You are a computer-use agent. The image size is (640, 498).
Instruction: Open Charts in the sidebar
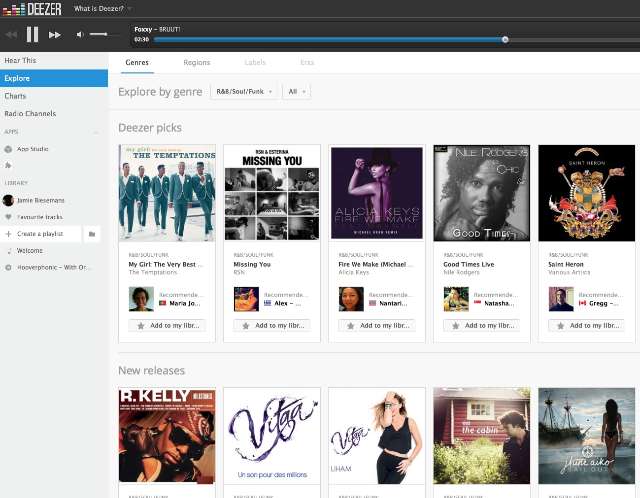coord(54,96)
